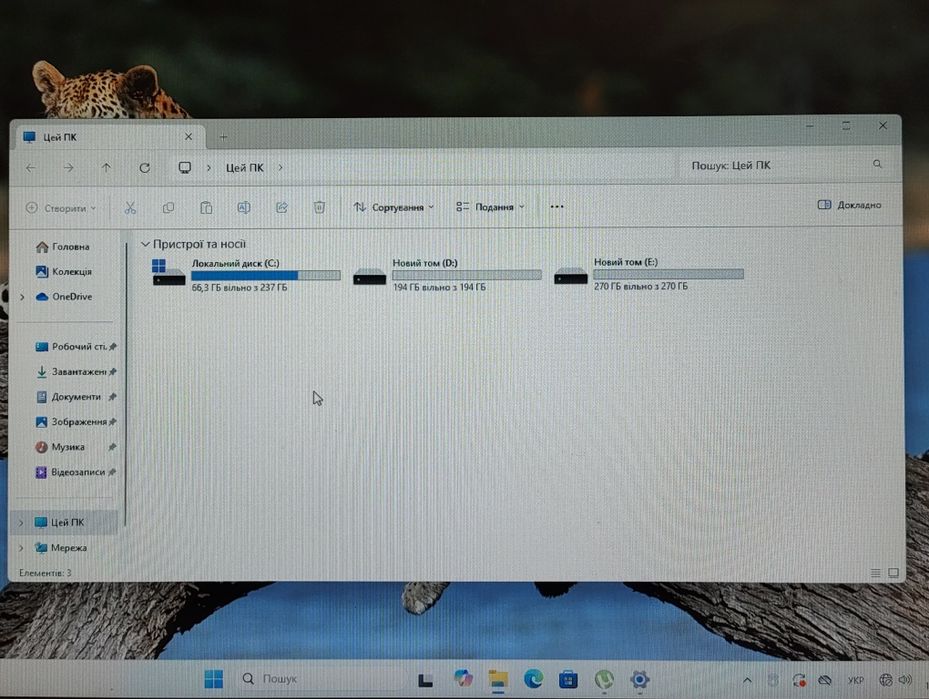The height and width of the screenshot is (699, 929).
Task: Expand the OneDrive tree node
Action: (22, 297)
